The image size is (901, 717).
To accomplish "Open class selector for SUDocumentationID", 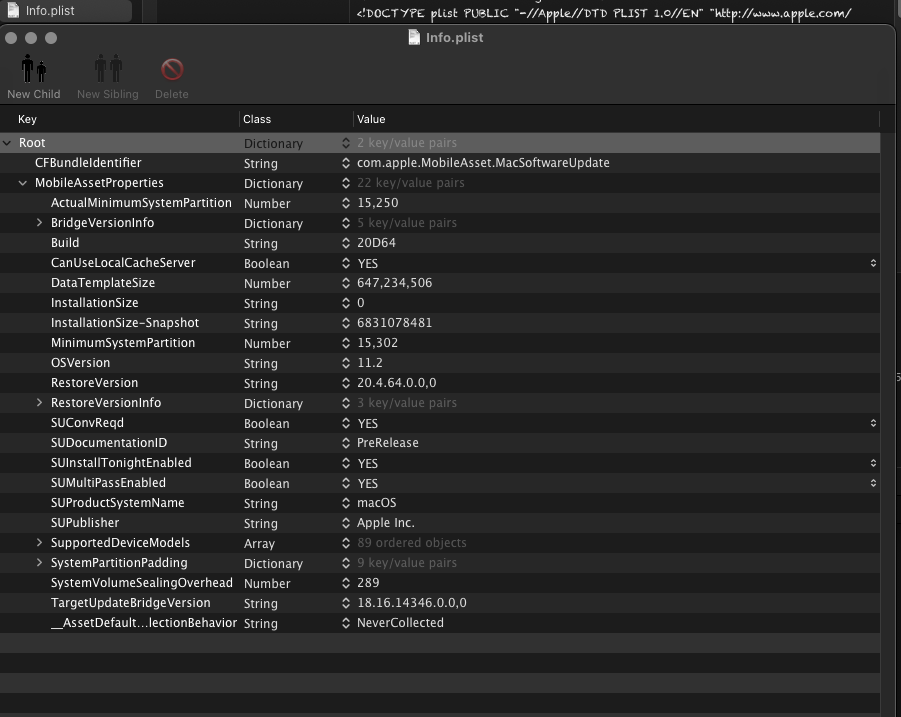I will (345, 443).
